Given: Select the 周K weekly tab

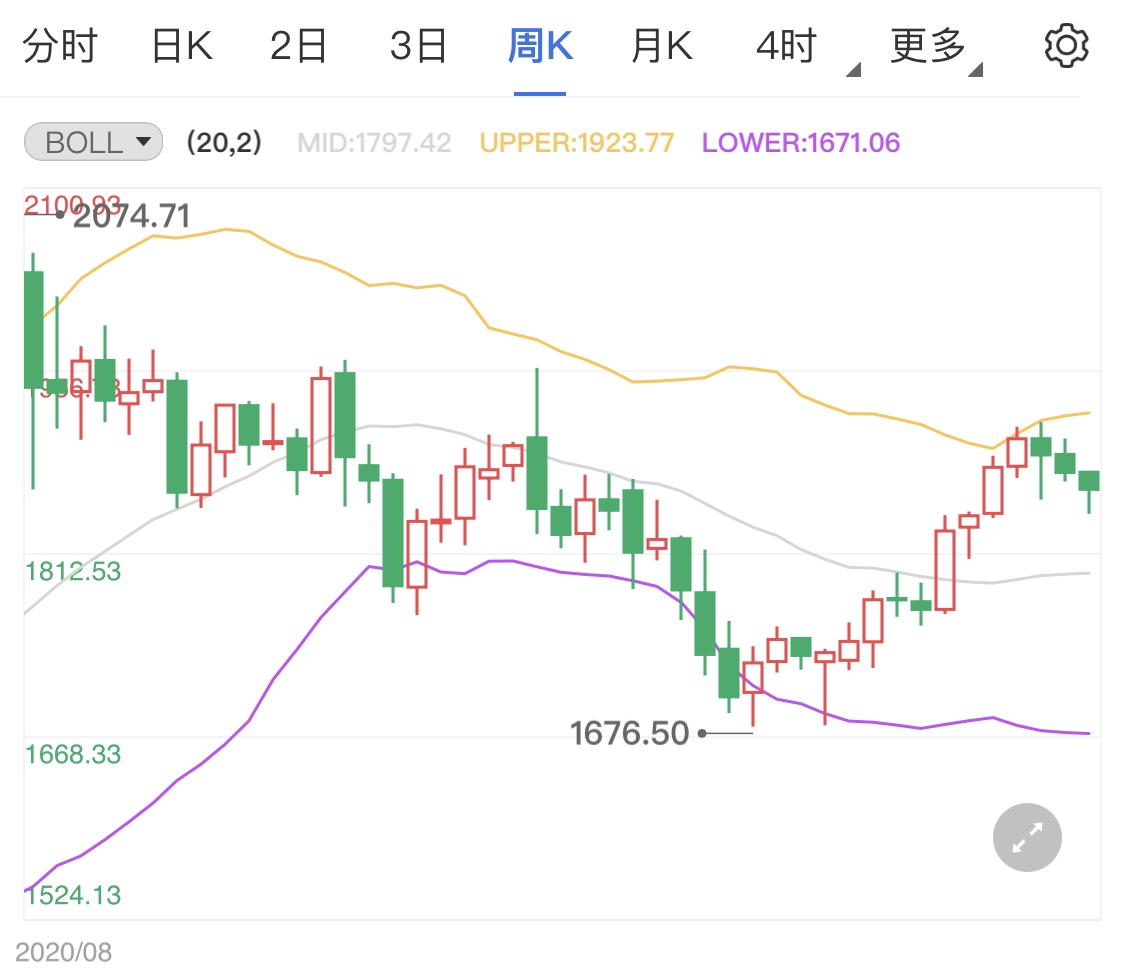Looking at the screenshot, I should pyautogui.click(x=540, y=46).
